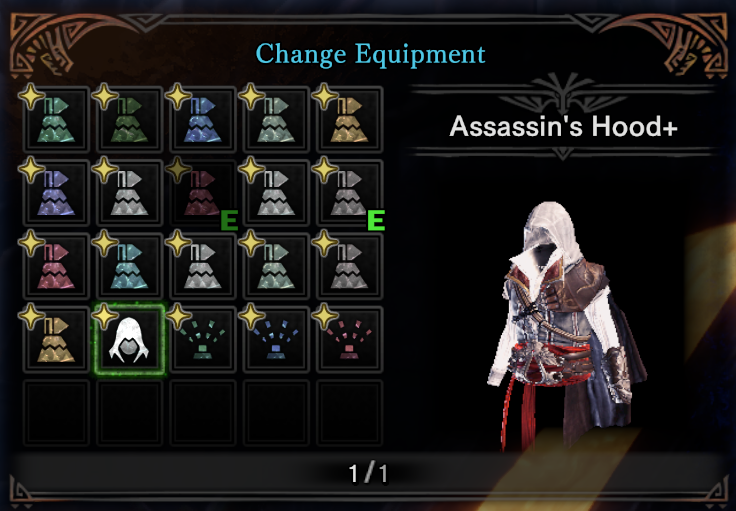Click the Assassin's Hood+ name label
The image size is (736, 511).
pos(563,126)
